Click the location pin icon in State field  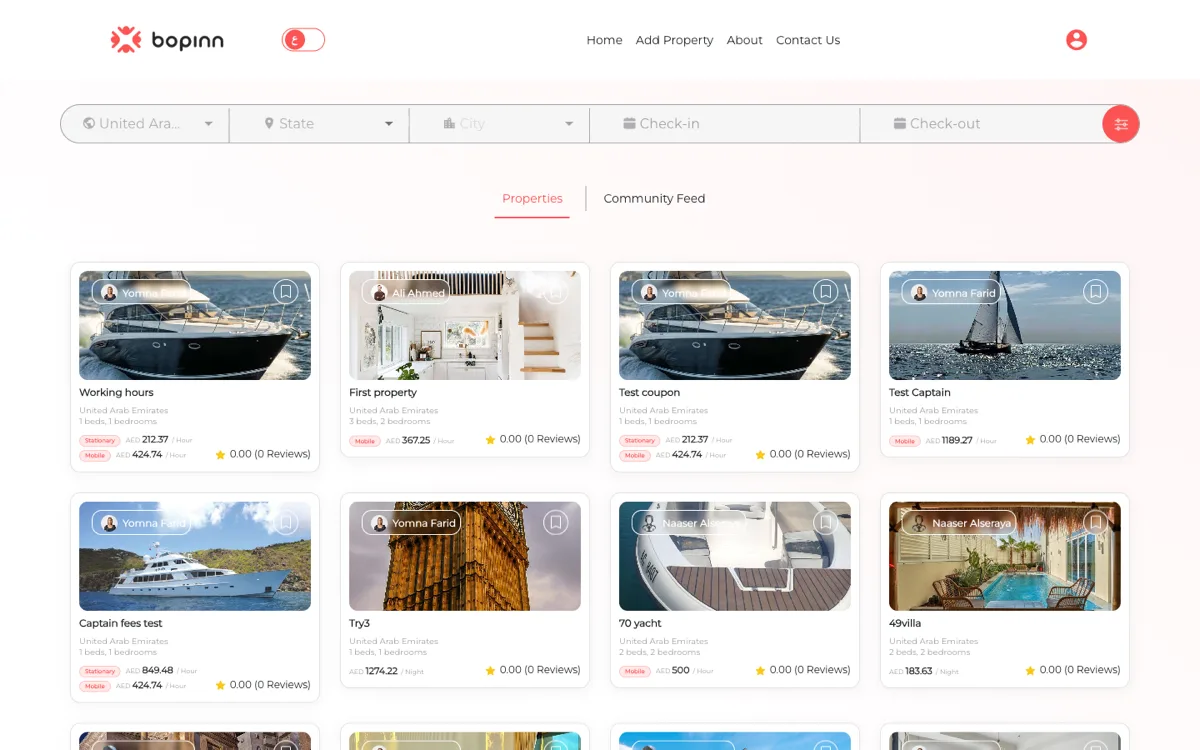pos(269,124)
